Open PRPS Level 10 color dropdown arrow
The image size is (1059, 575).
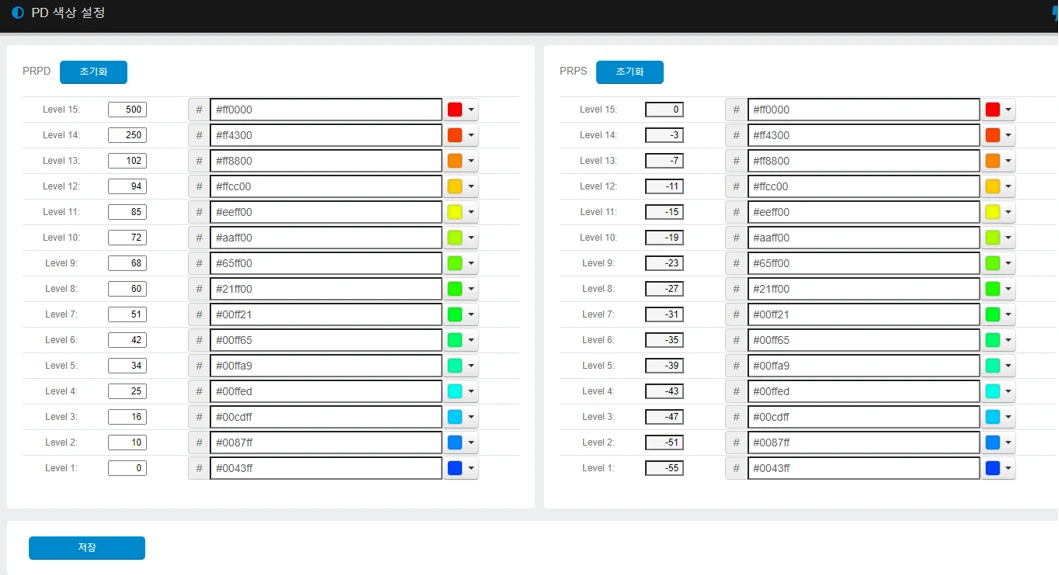point(1008,238)
